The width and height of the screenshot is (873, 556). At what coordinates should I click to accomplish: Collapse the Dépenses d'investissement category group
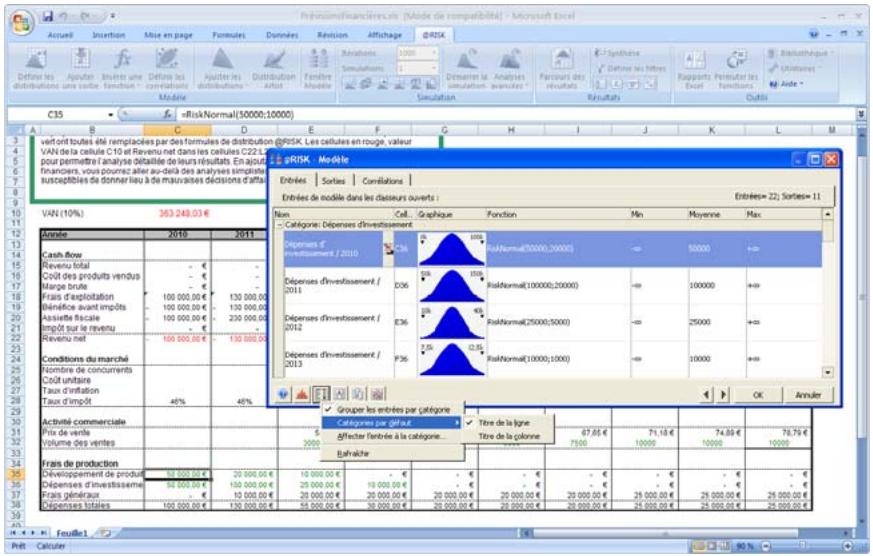(x=278, y=225)
